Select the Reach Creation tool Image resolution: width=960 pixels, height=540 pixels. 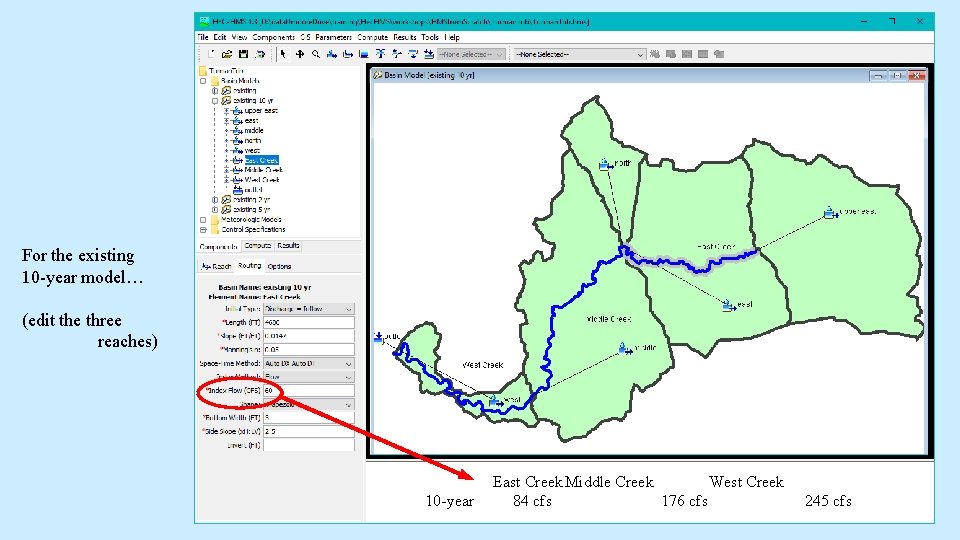click(x=348, y=54)
